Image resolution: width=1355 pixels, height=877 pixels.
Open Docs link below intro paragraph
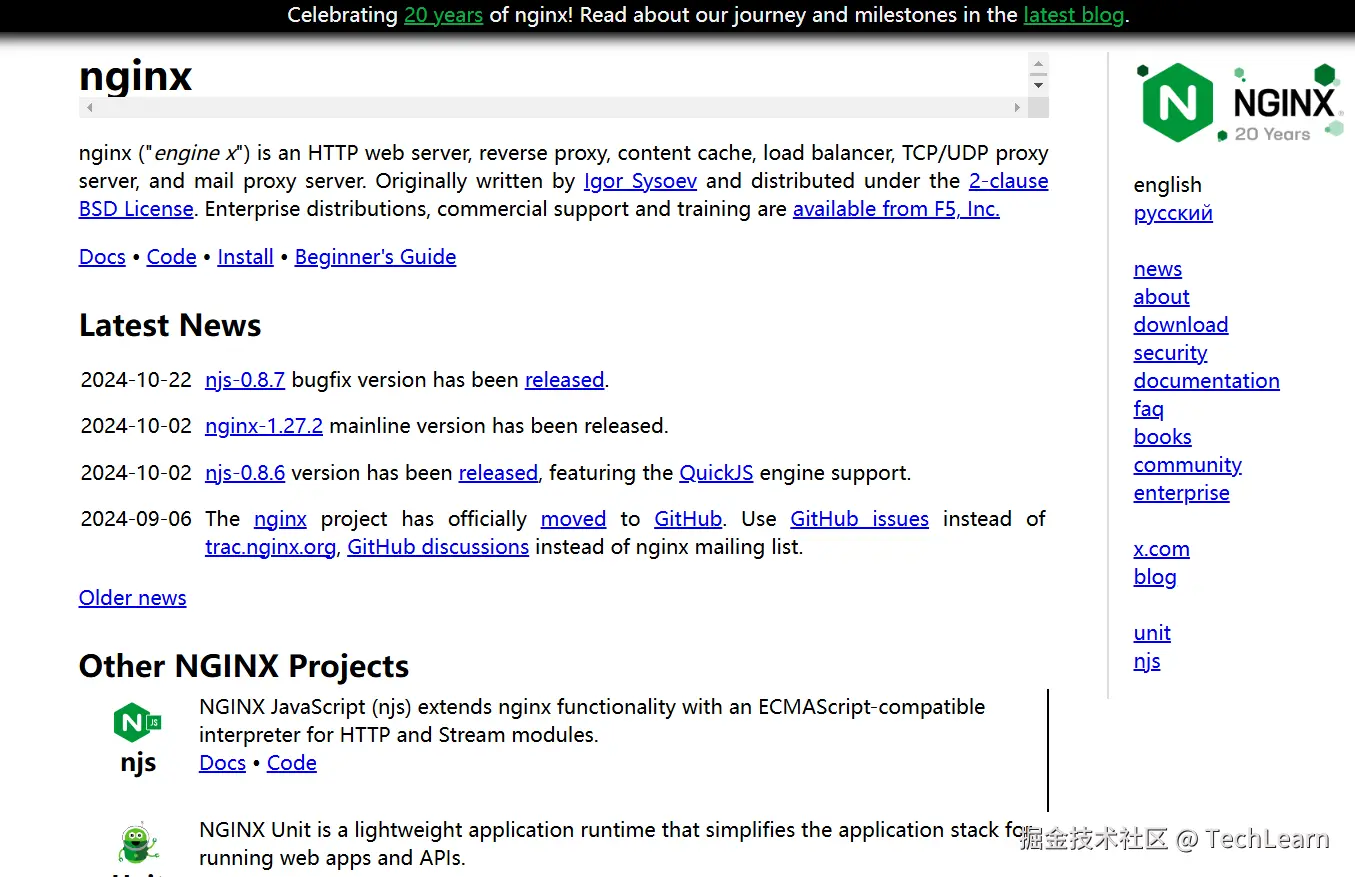point(102,257)
